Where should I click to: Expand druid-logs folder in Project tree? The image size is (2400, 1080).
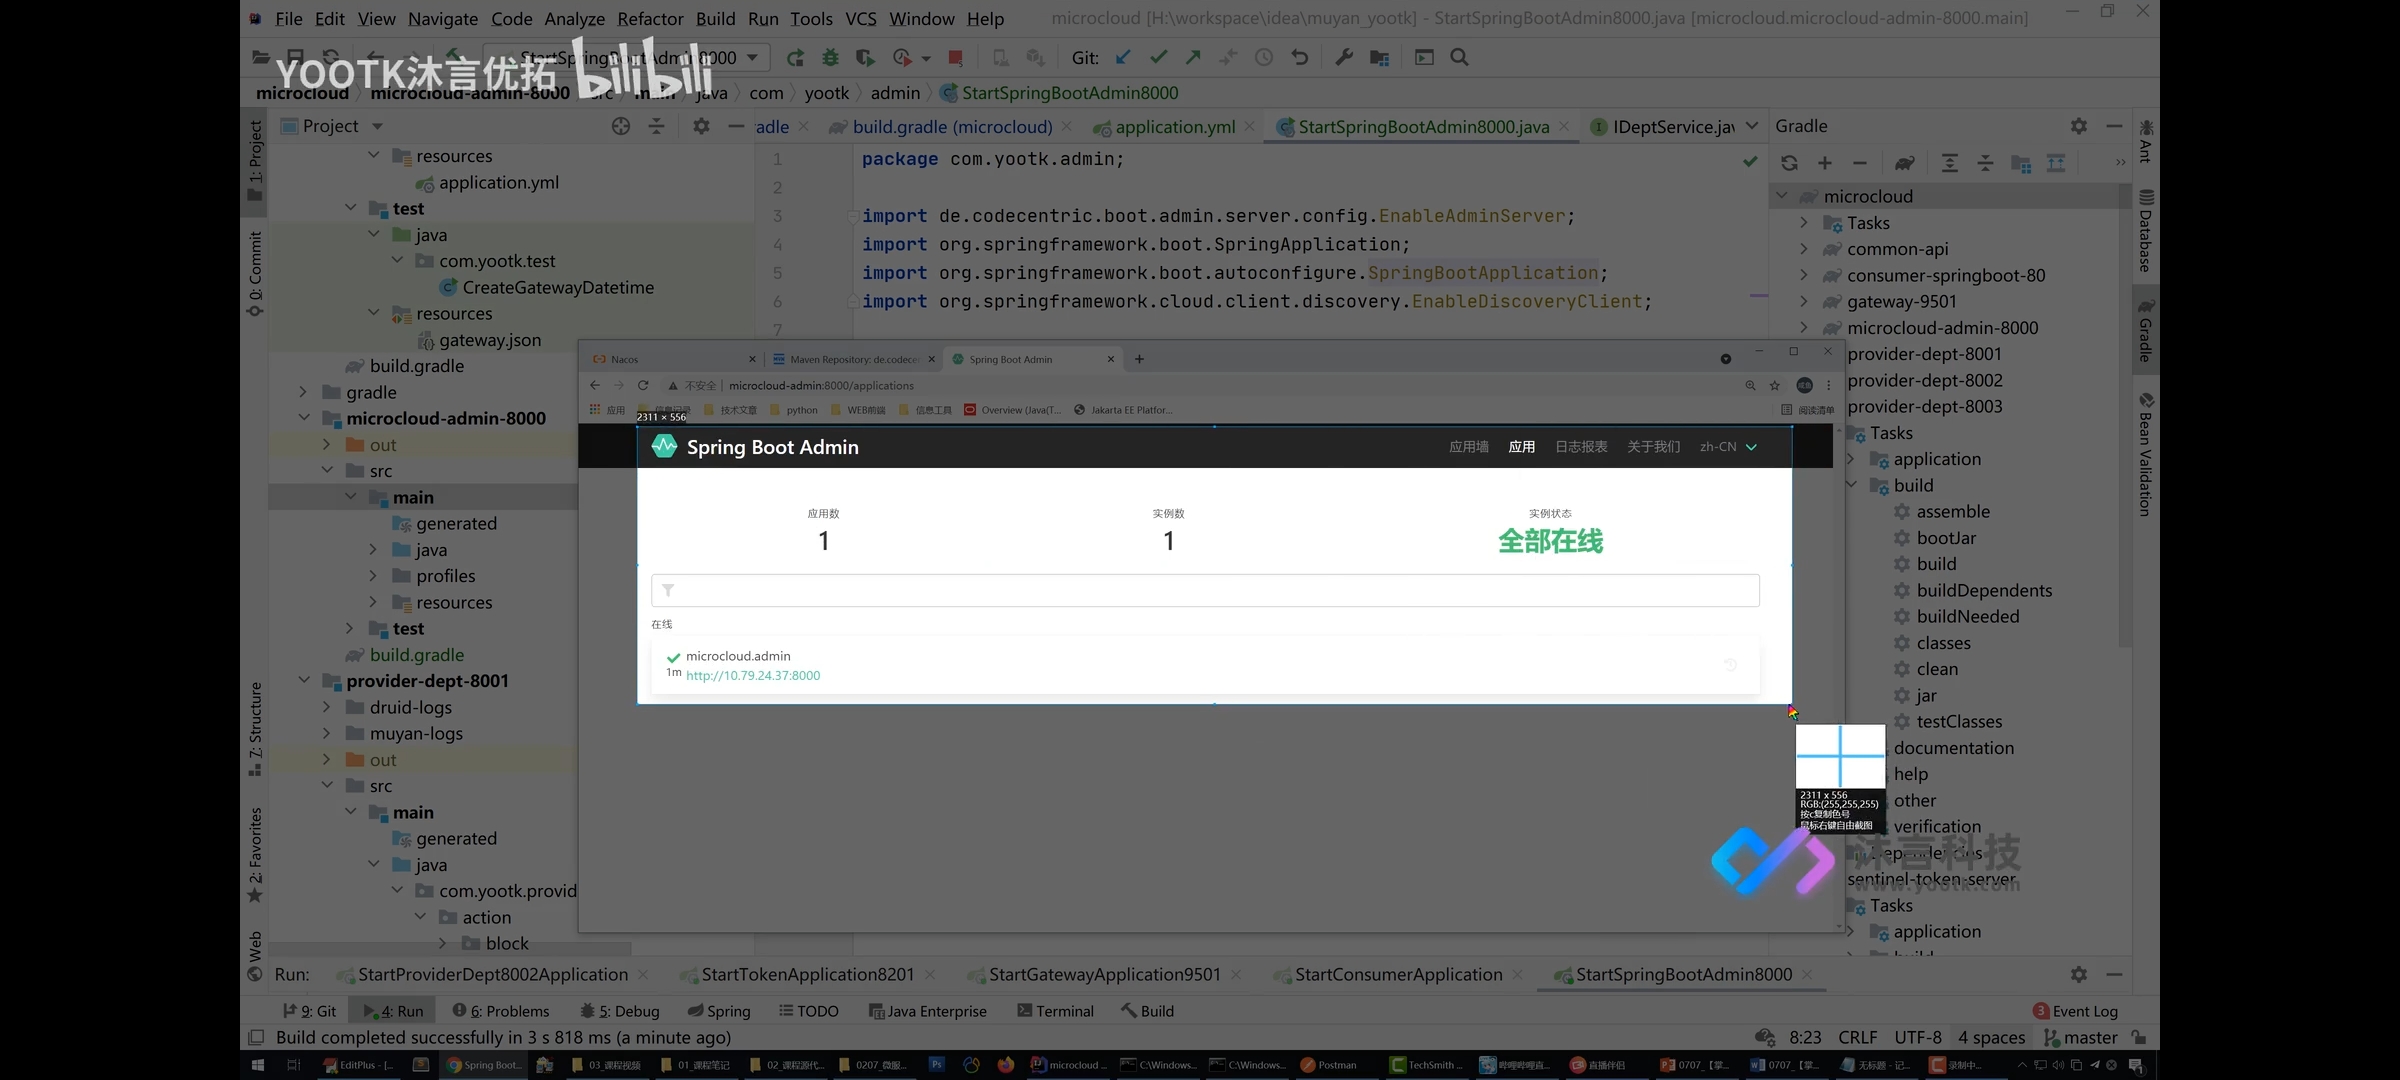click(327, 707)
